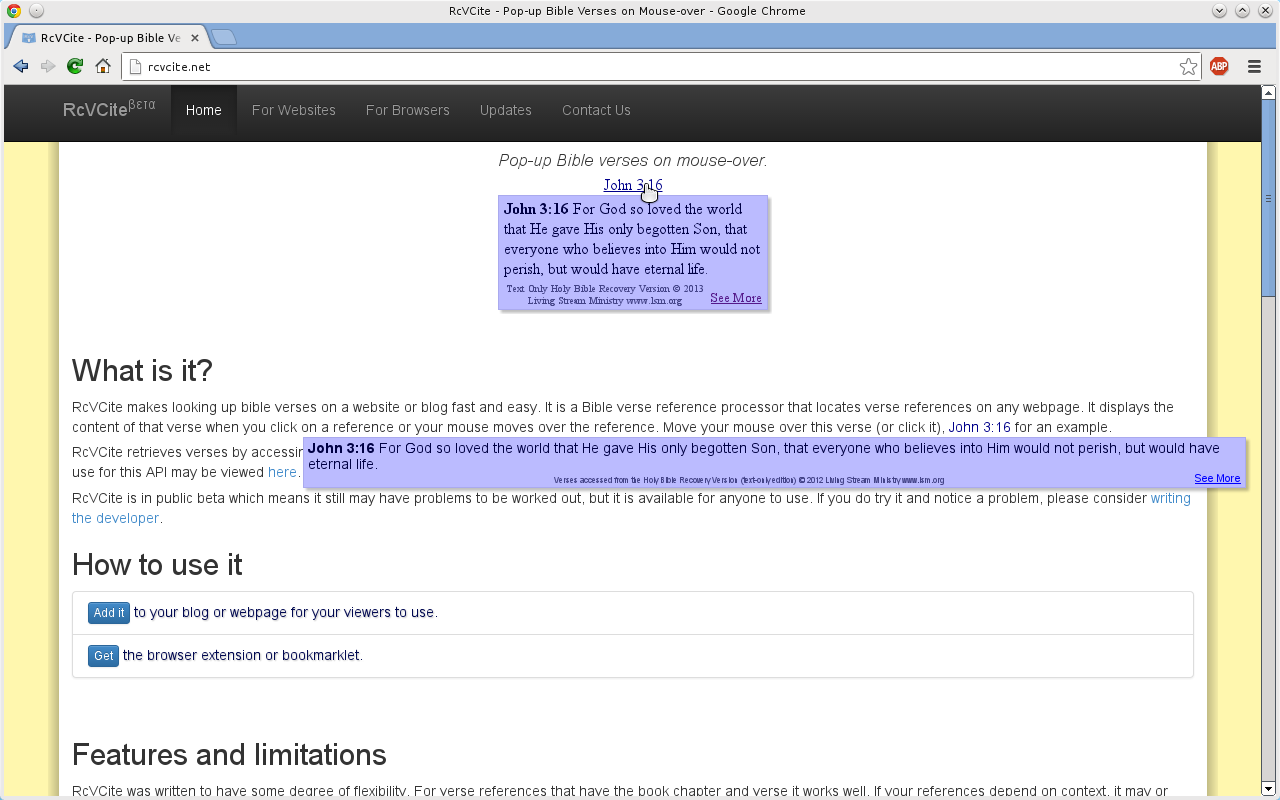Screen dimensions: 1280x800
Task: Reload the page with the refresh icon
Action: pyautogui.click(x=75, y=66)
